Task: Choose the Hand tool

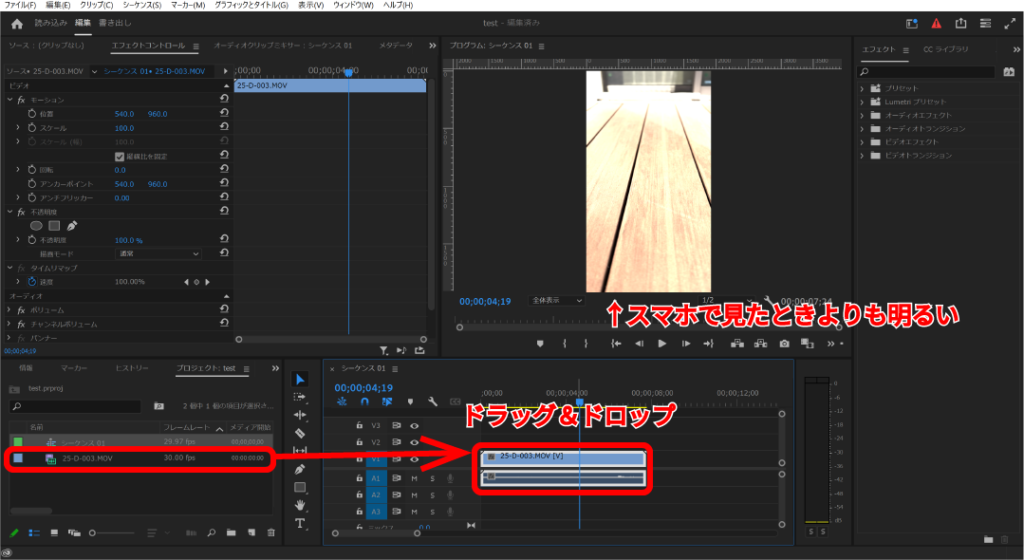Action: click(300, 505)
